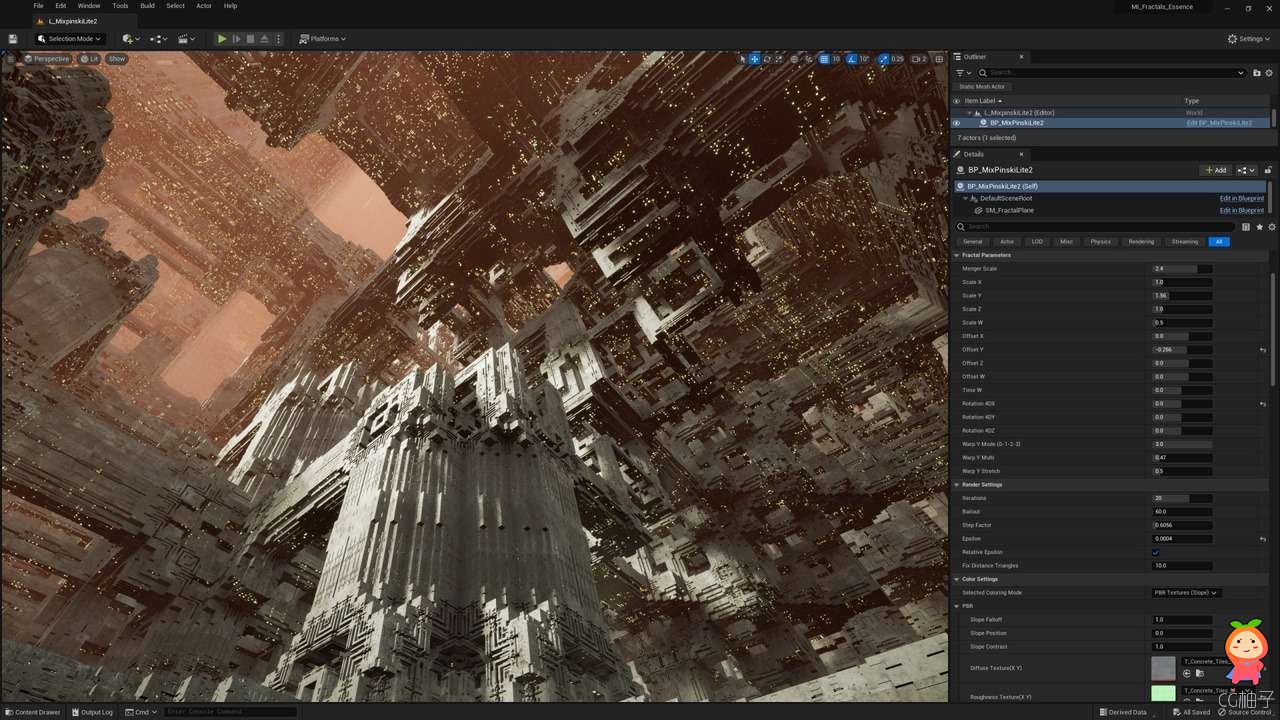Select the SM_FractalPlane component
This screenshot has width=1280, height=720.
click(1009, 211)
